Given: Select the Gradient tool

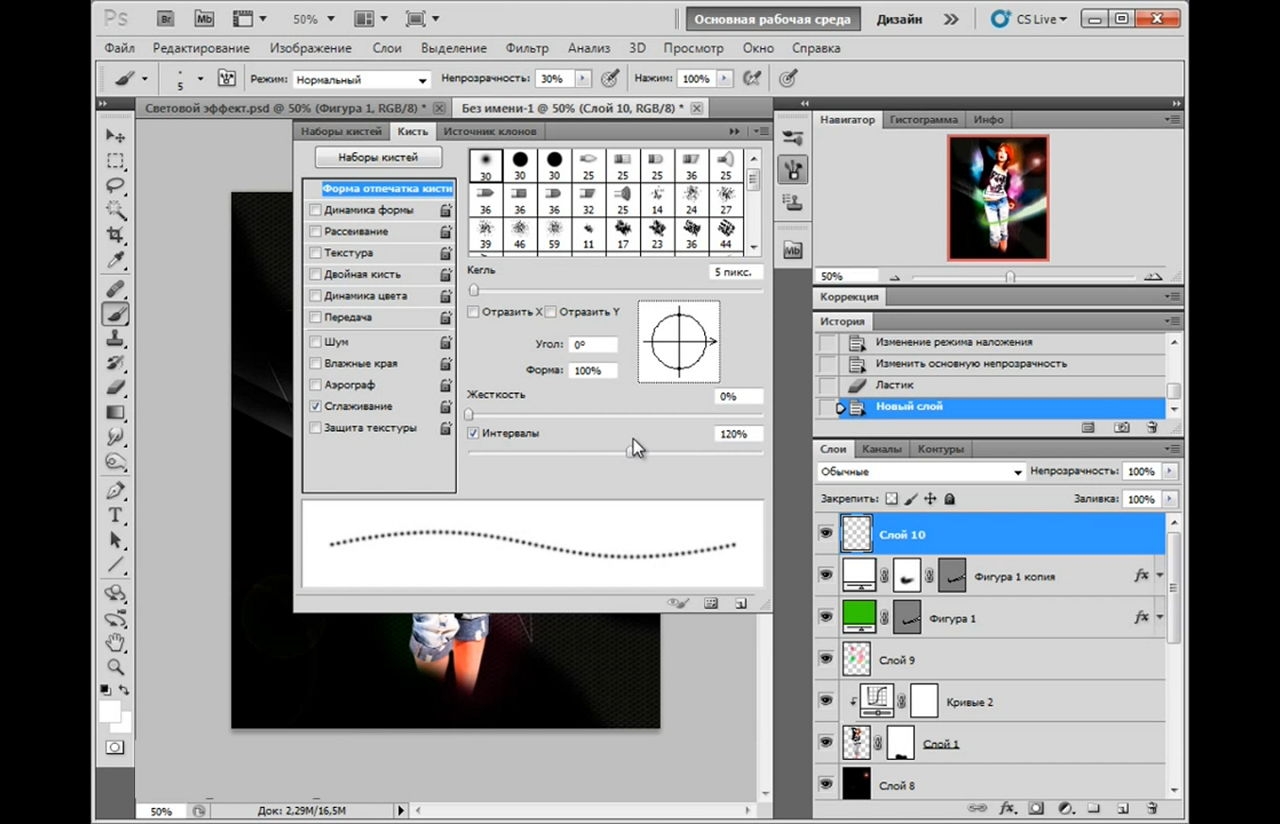Looking at the screenshot, I should 116,412.
